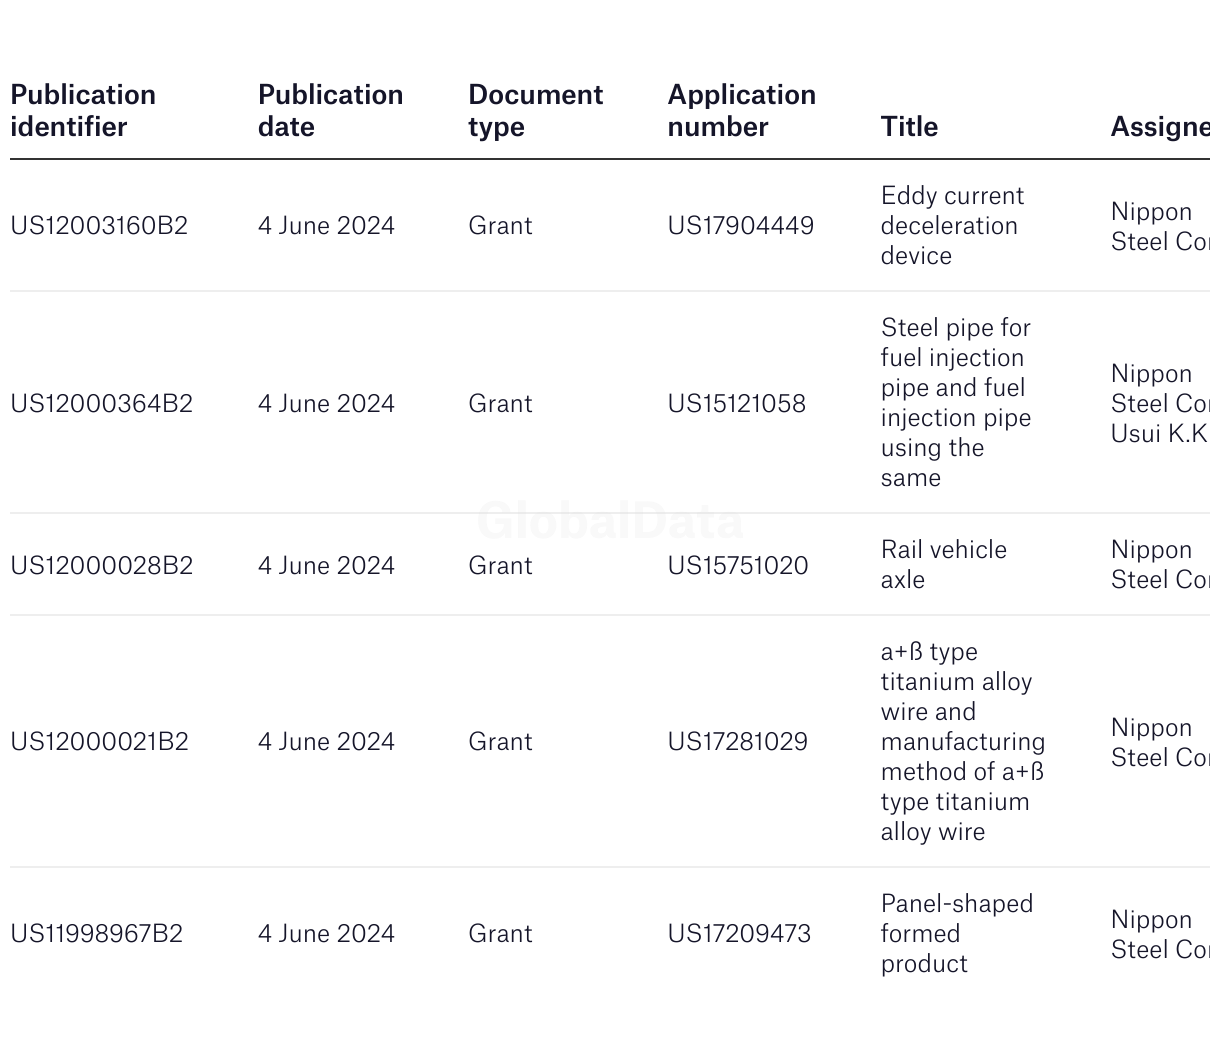Click application number US15751020
Image resolution: width=1220 pixels, height=1040 pixels.
click(738, 566)
